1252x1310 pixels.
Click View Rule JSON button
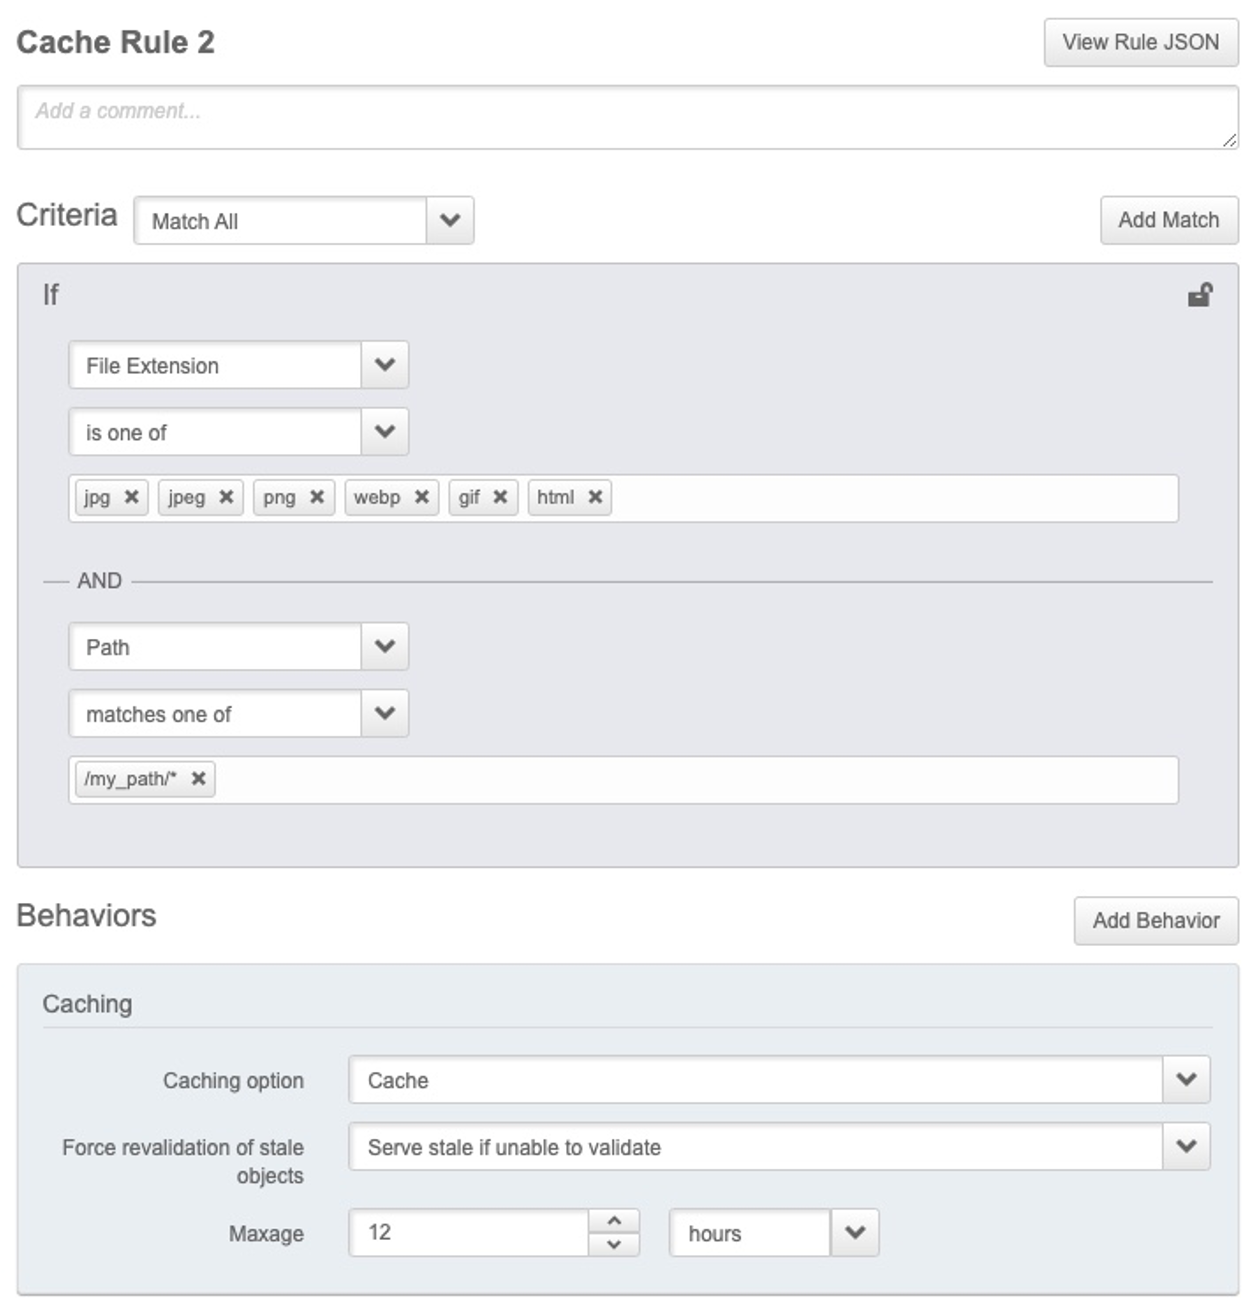click(x=1140, y=43)
